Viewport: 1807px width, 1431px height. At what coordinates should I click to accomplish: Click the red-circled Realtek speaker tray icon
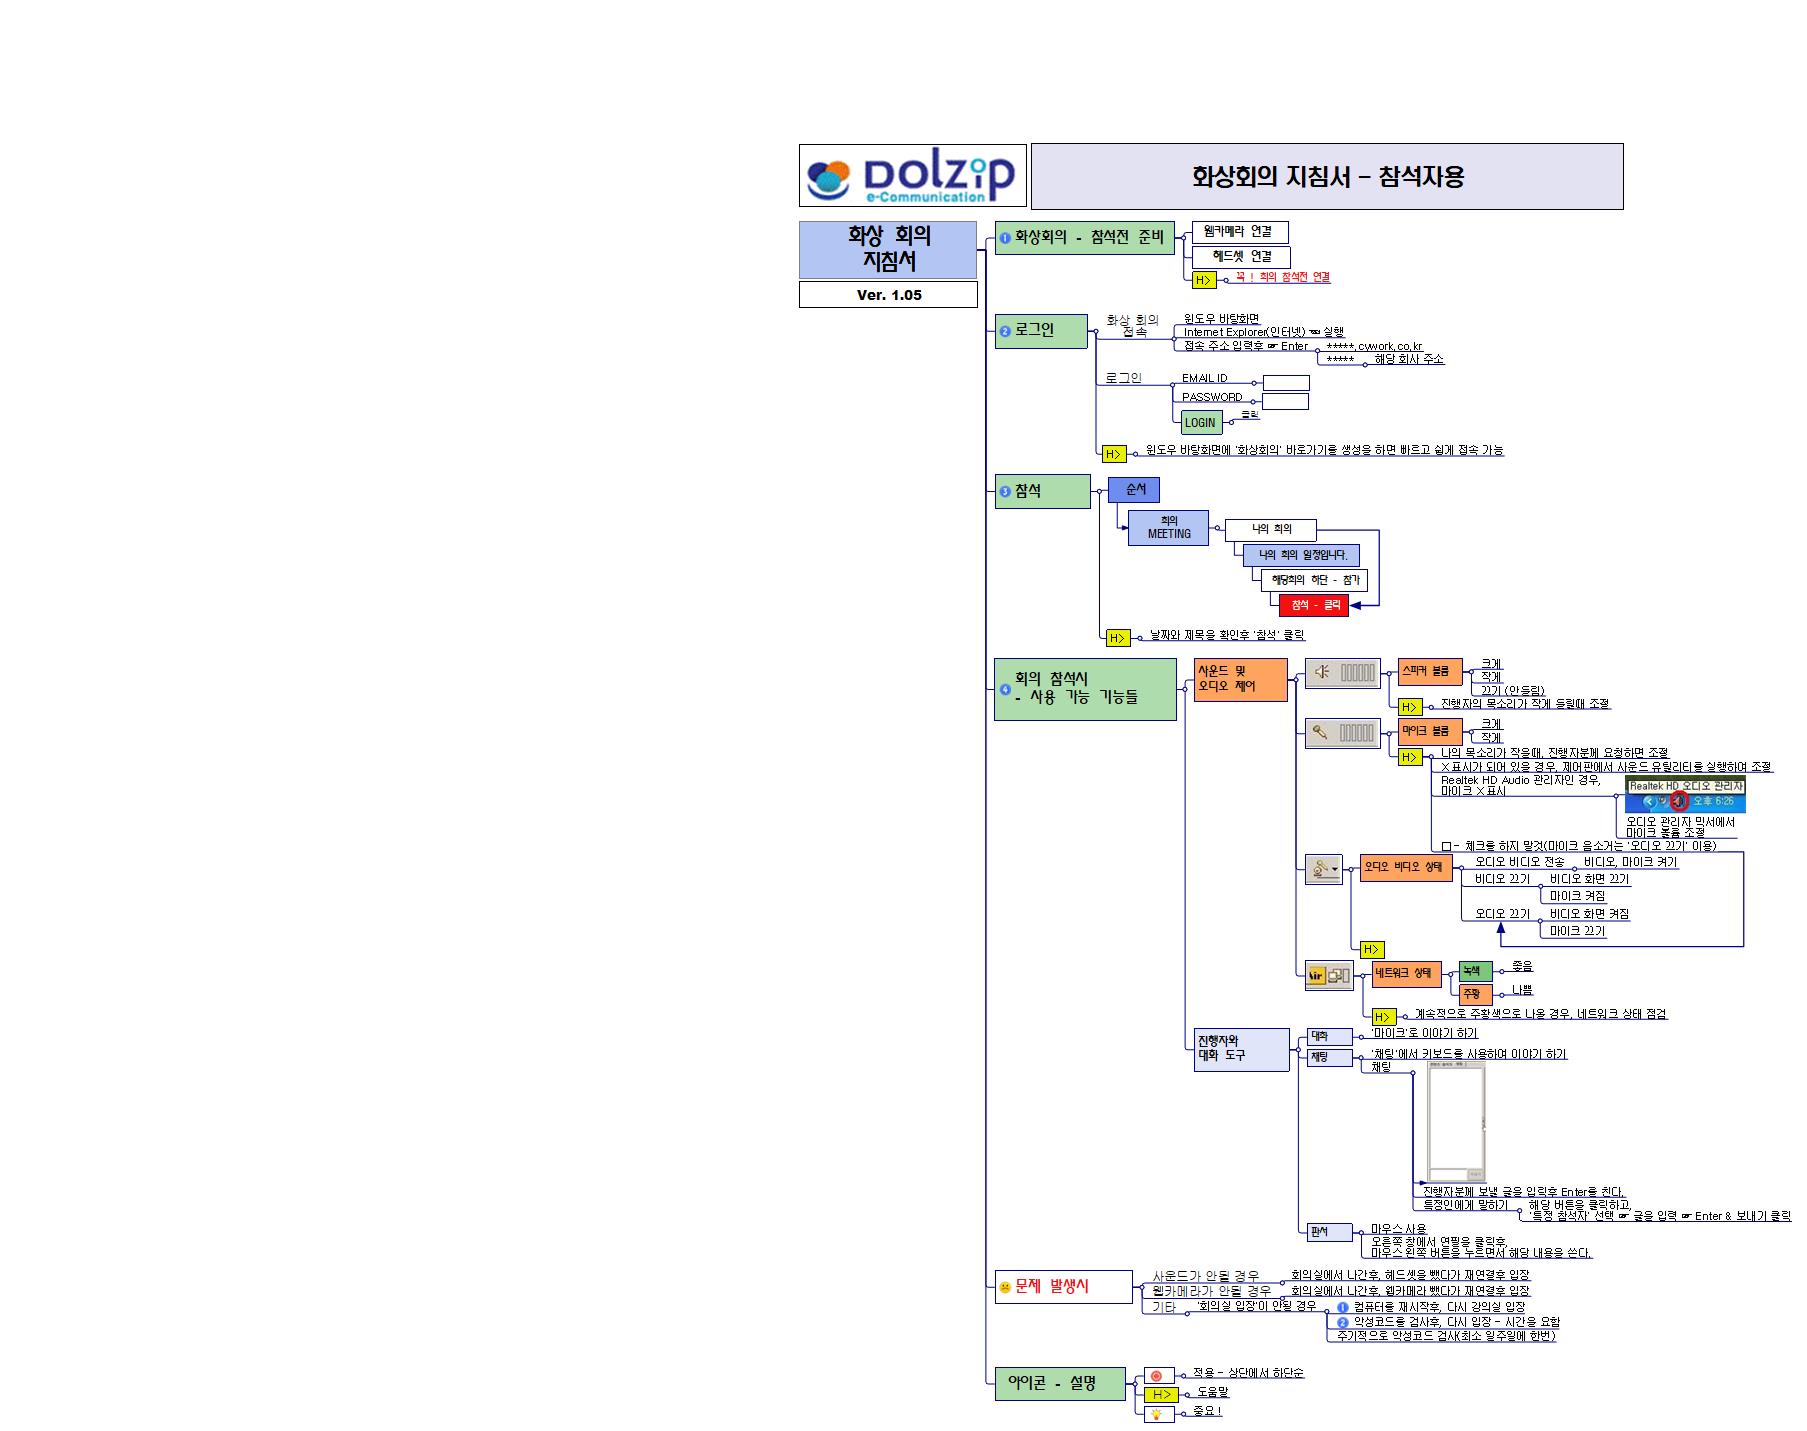click(1679, 801)
